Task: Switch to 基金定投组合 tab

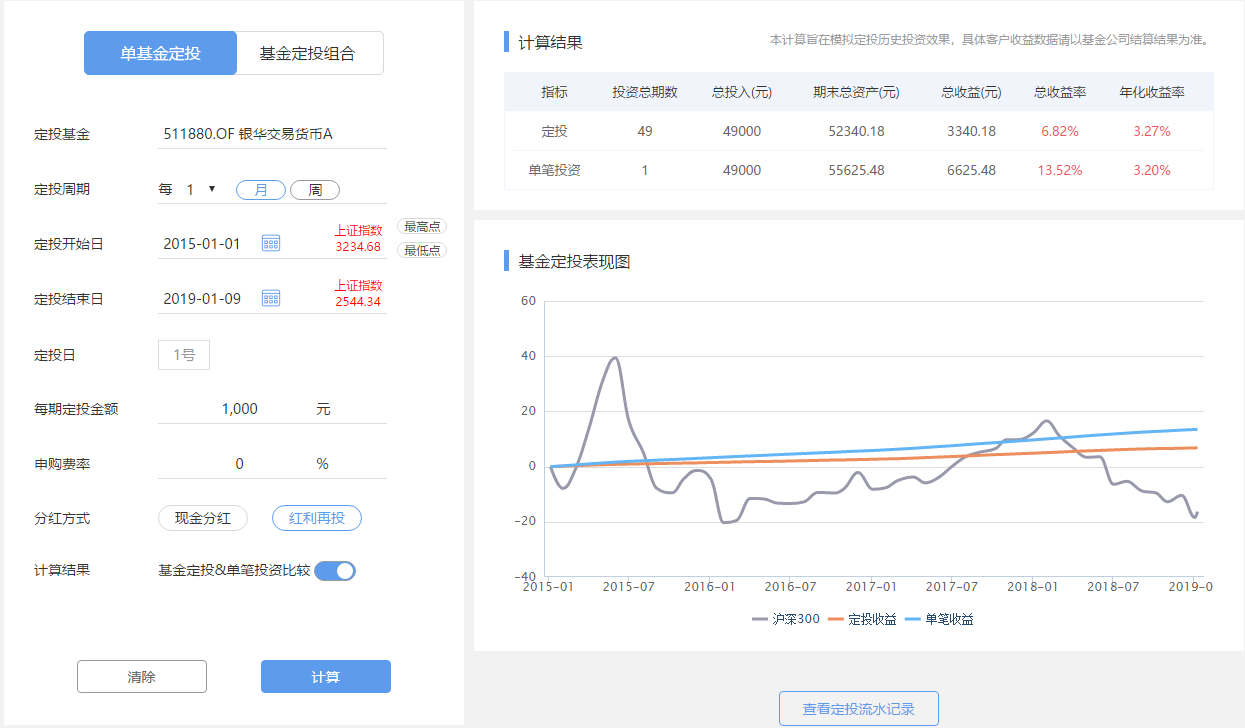Action: click(x=310, y=53)
